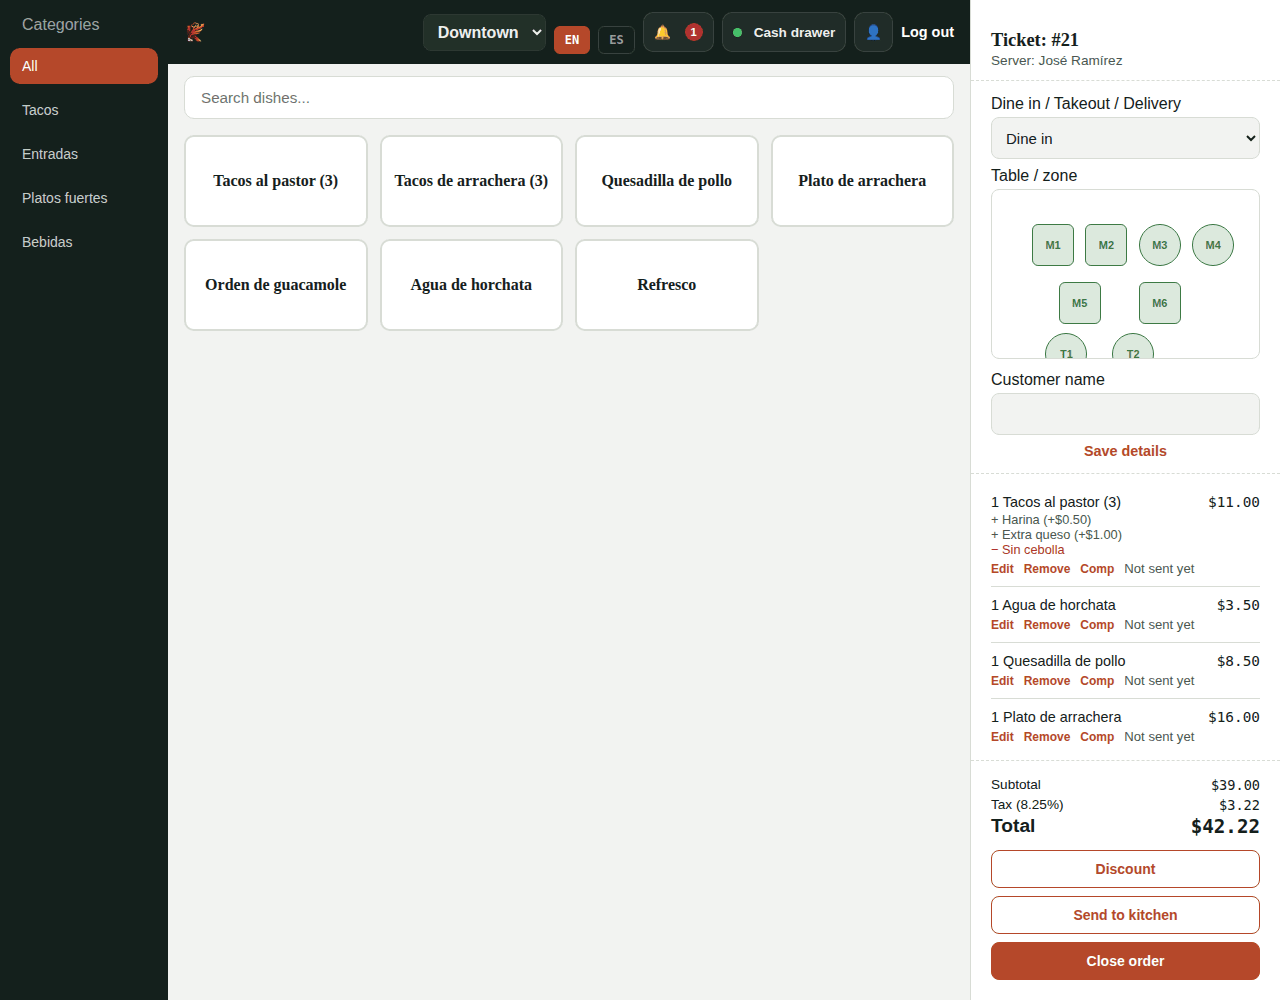
Task: Select table M1
Action: 1053,245
